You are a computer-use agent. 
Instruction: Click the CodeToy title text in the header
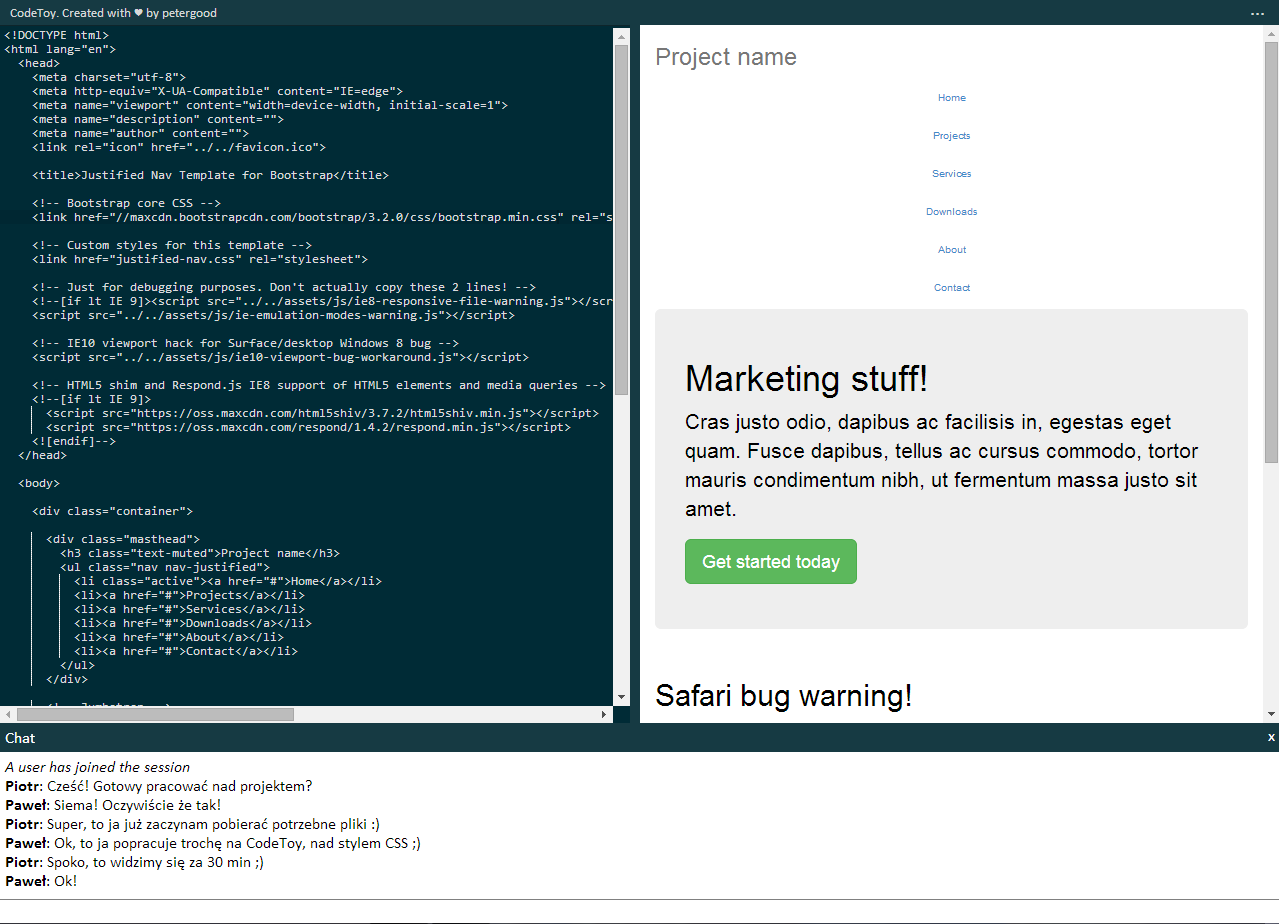click(113, 13)
